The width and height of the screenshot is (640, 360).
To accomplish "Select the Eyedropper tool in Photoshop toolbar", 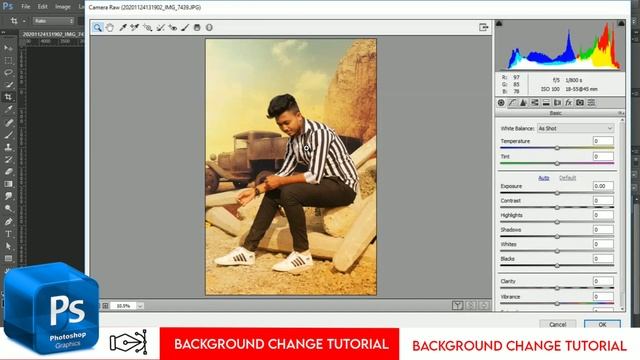I will (x=8, y=109).
